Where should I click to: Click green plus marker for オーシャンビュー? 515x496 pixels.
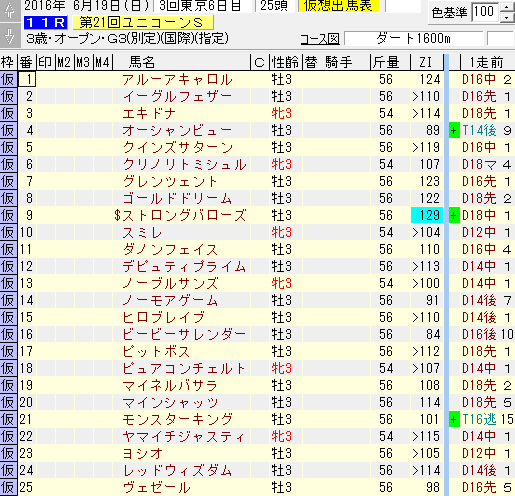tap(454, 130)
